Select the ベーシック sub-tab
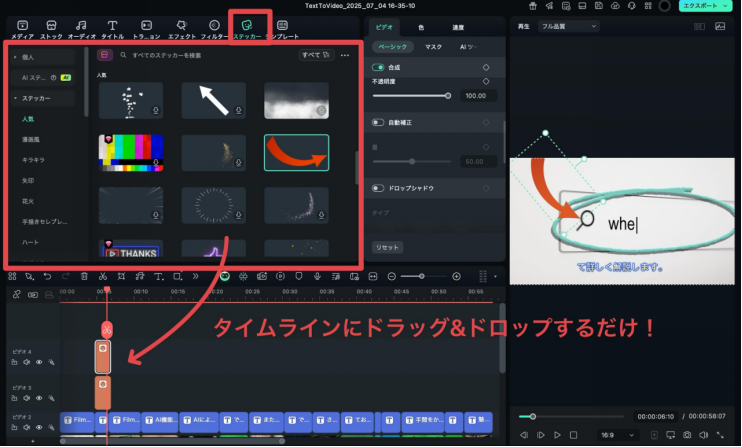 [x=392, y=47]
